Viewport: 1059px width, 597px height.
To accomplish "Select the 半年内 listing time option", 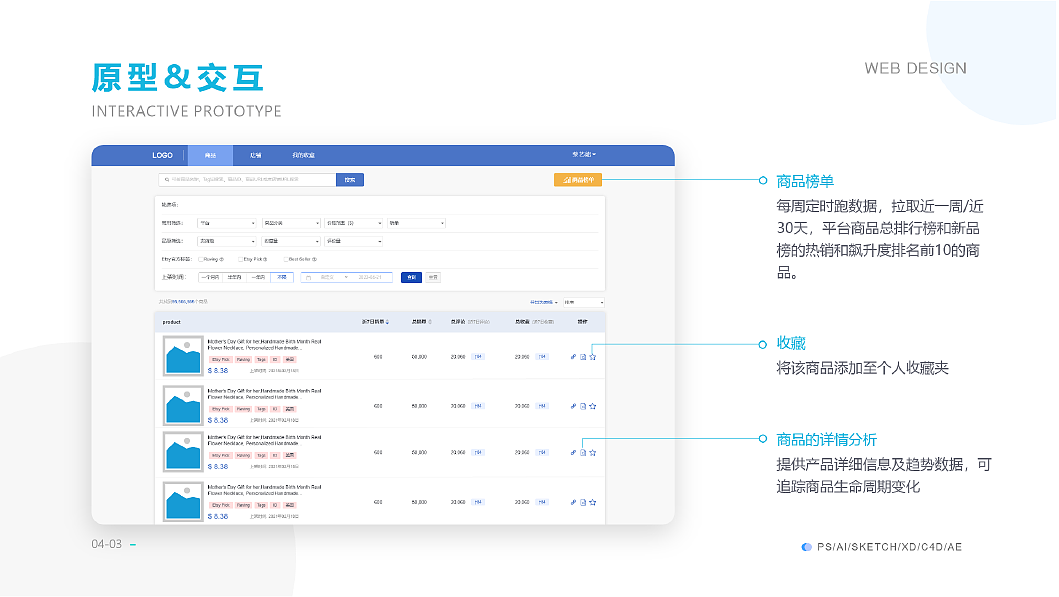I will [x=234, y=278].
